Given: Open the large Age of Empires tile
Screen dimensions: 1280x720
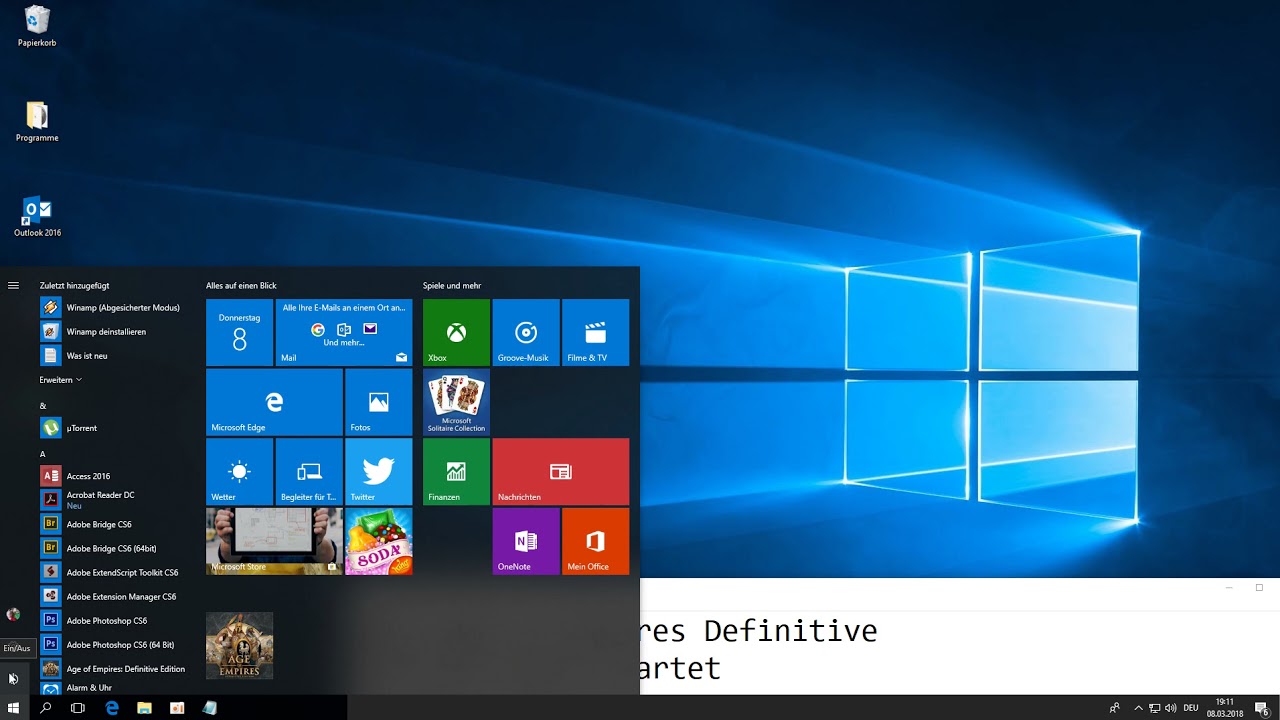Looking at the screenshot, I should pos(239,646).
